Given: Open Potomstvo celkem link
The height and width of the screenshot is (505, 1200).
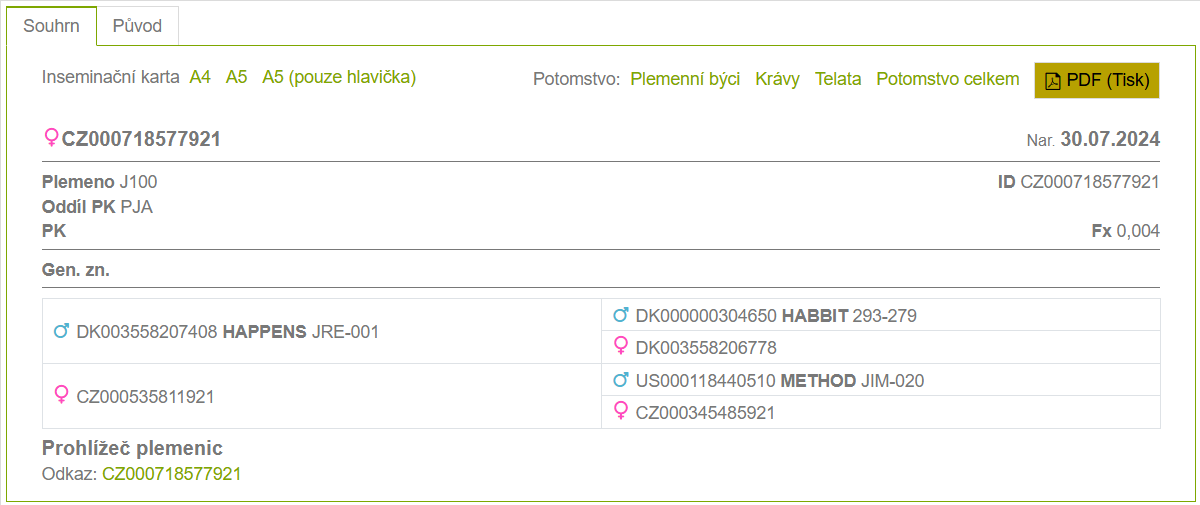Looking at the screenshot, I should click(947, 79).
